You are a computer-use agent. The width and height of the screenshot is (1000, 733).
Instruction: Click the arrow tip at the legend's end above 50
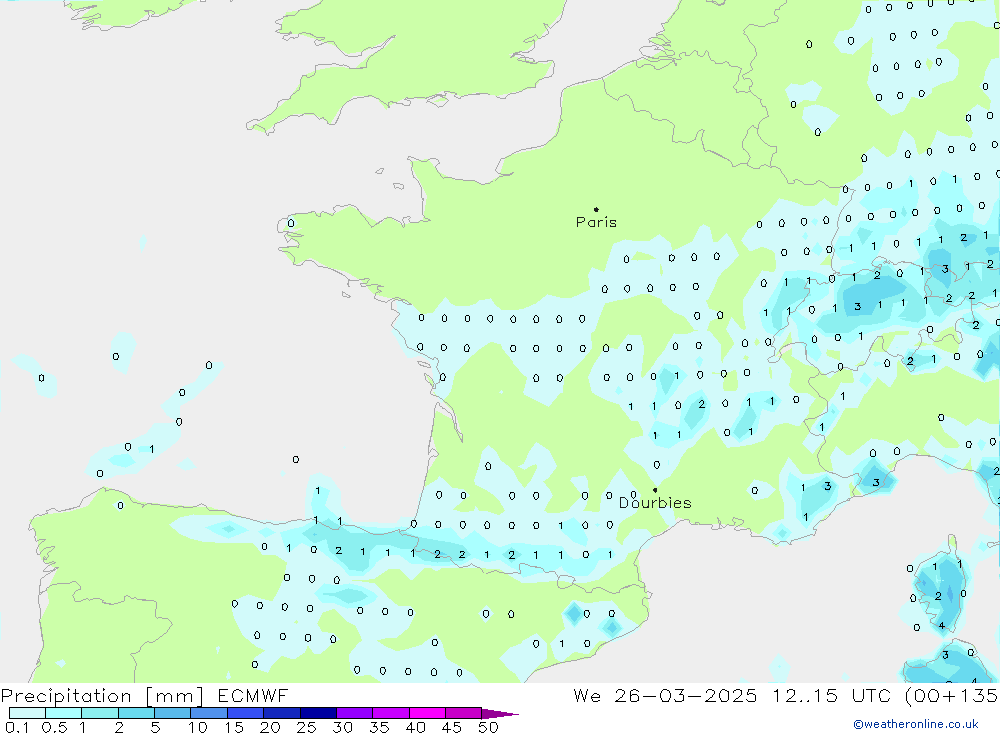click(501, 714)
